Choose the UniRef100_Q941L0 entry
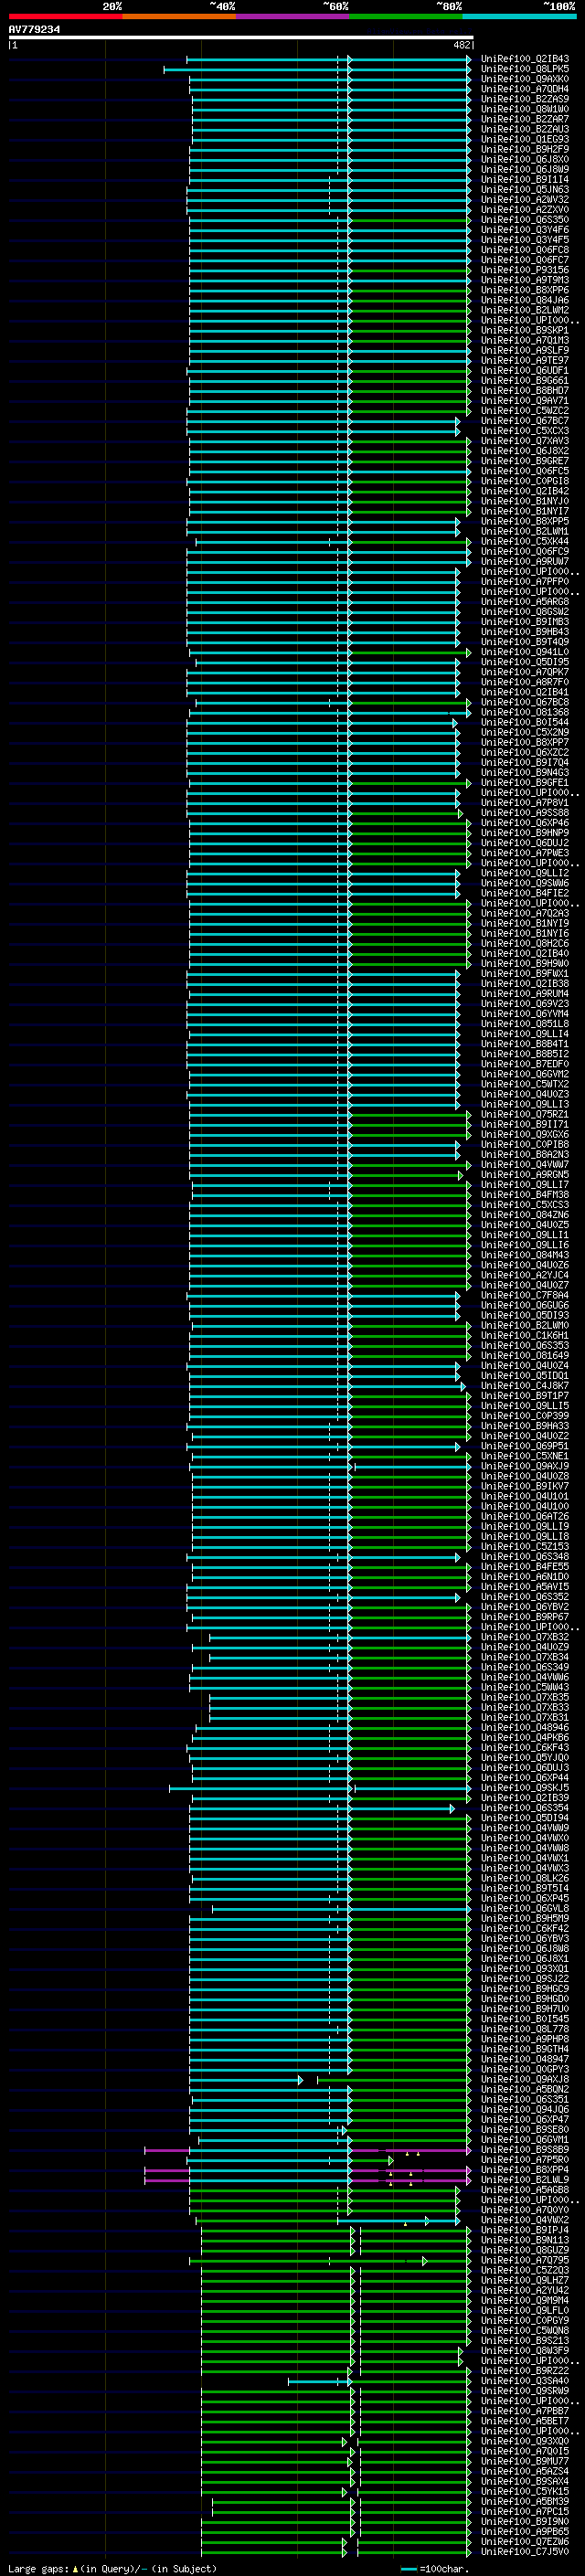The width and height of the screenshot is (585, 2576). 525,652
